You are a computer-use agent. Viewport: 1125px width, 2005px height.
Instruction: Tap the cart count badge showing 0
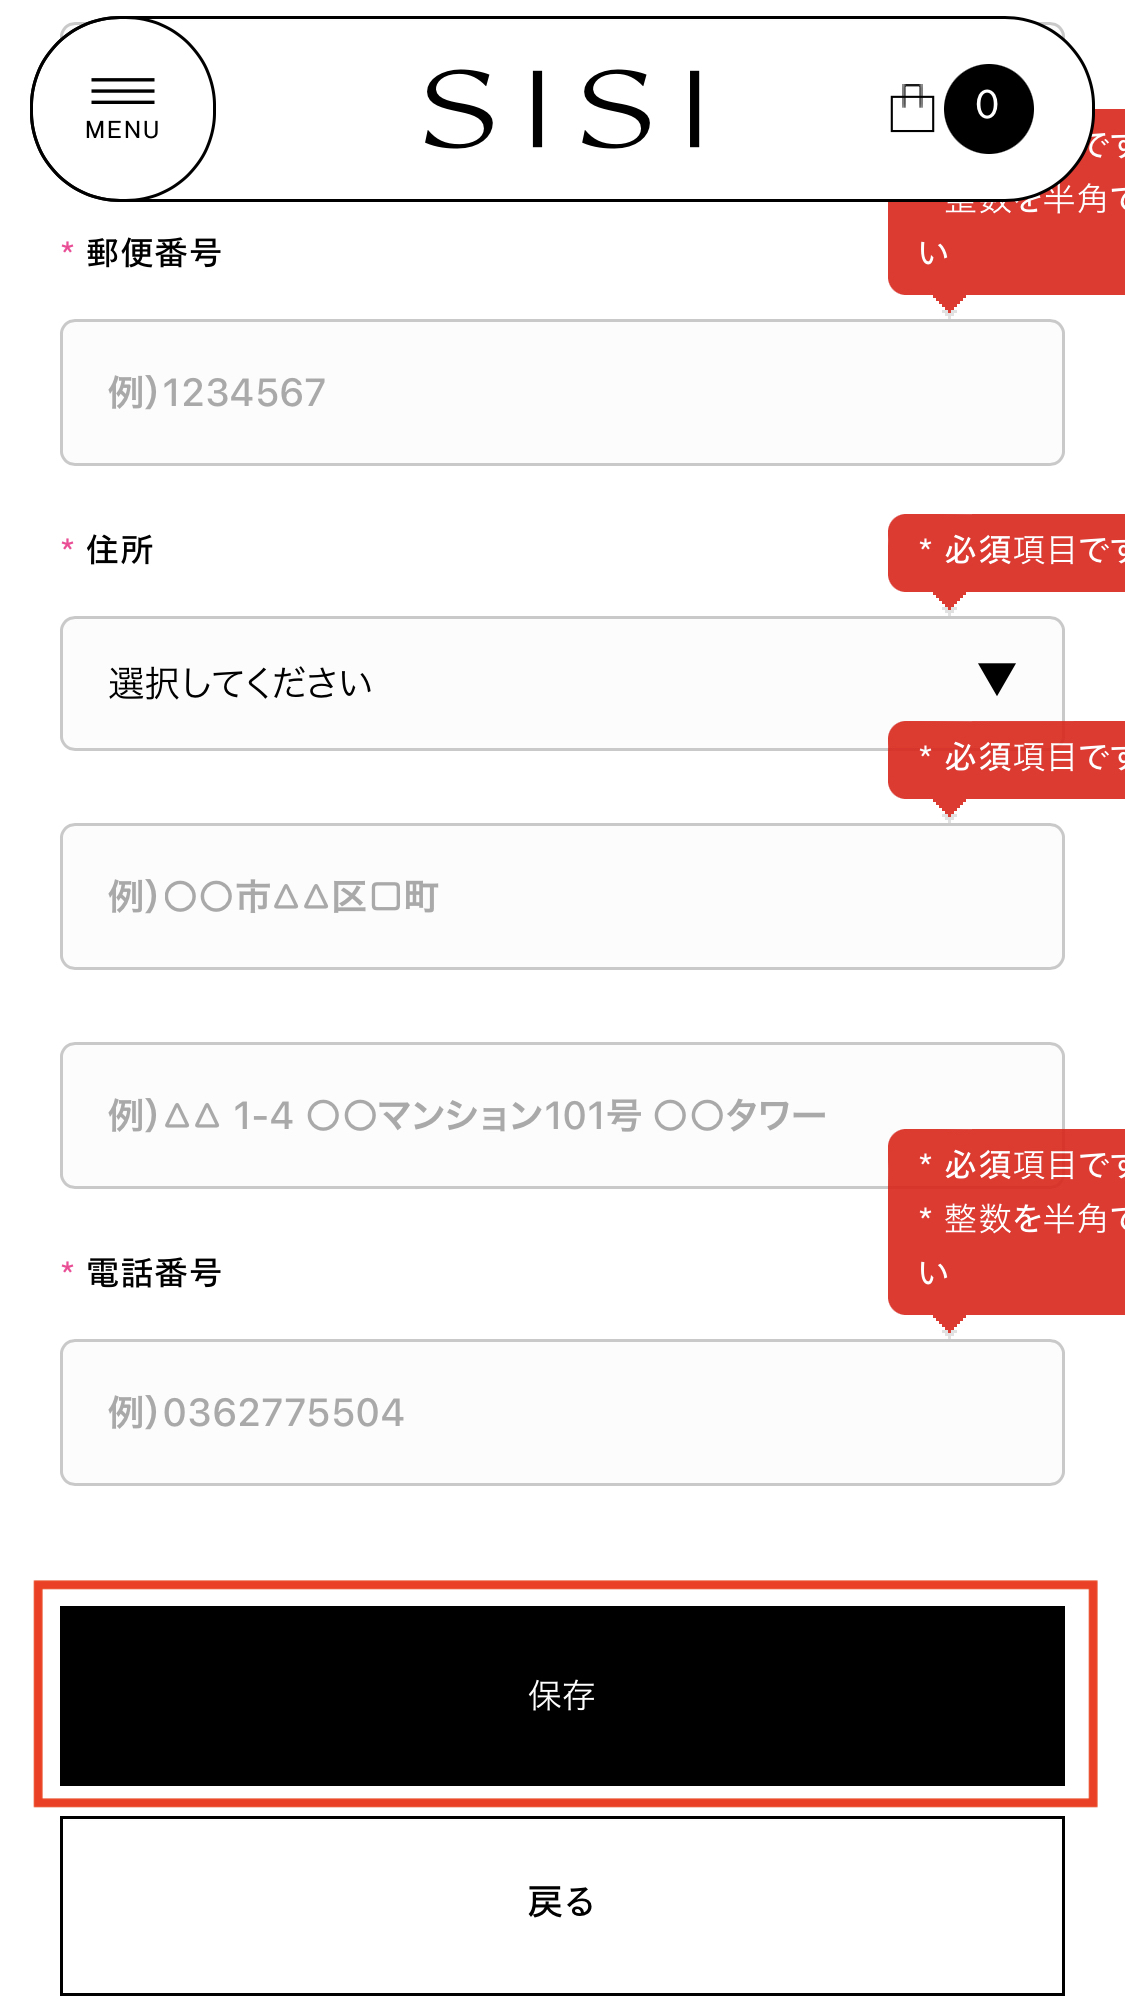(988, 108)
